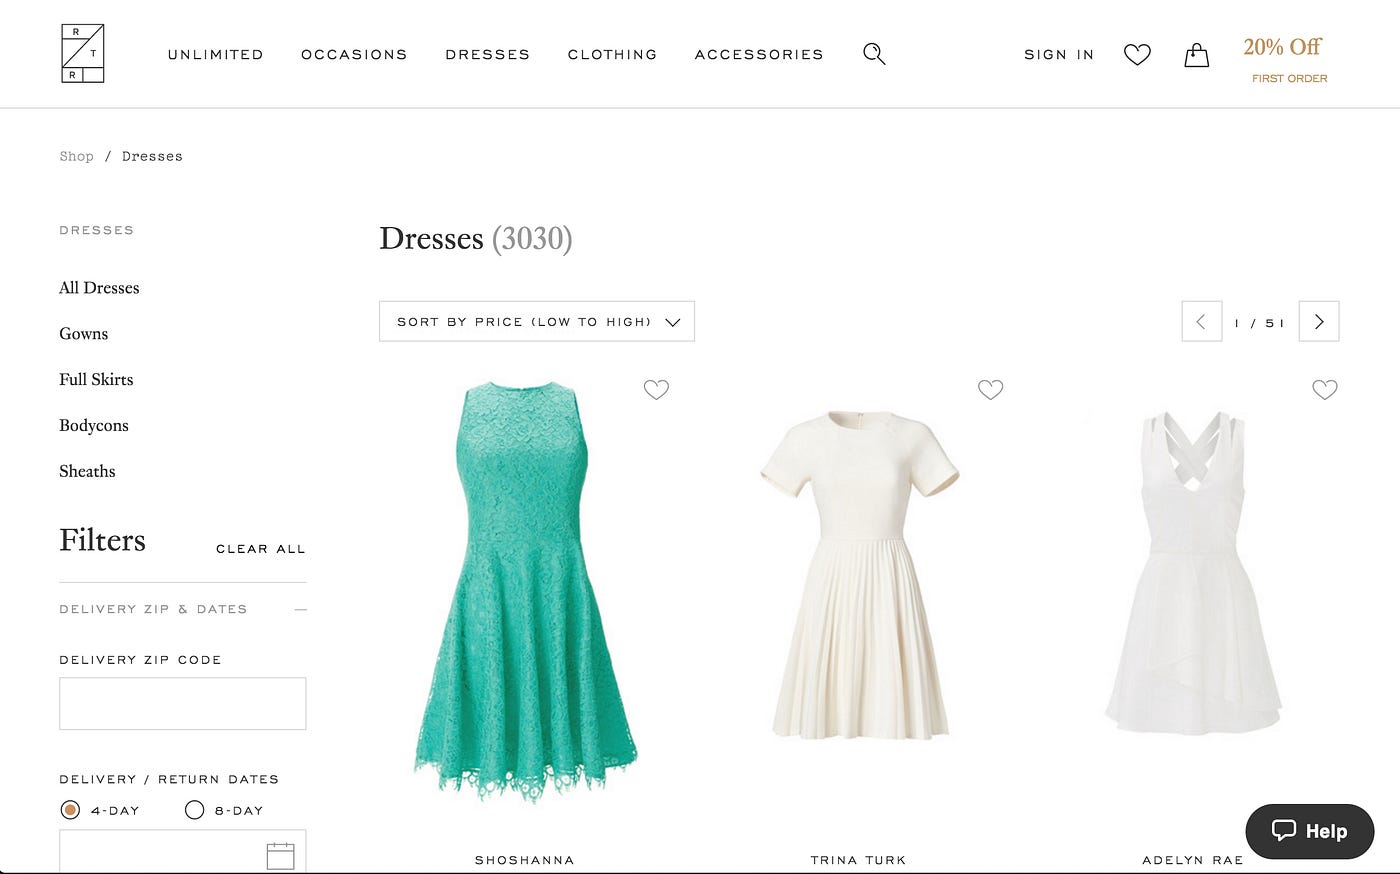Open your wishlist via the heart icon

pos(1137,55)
